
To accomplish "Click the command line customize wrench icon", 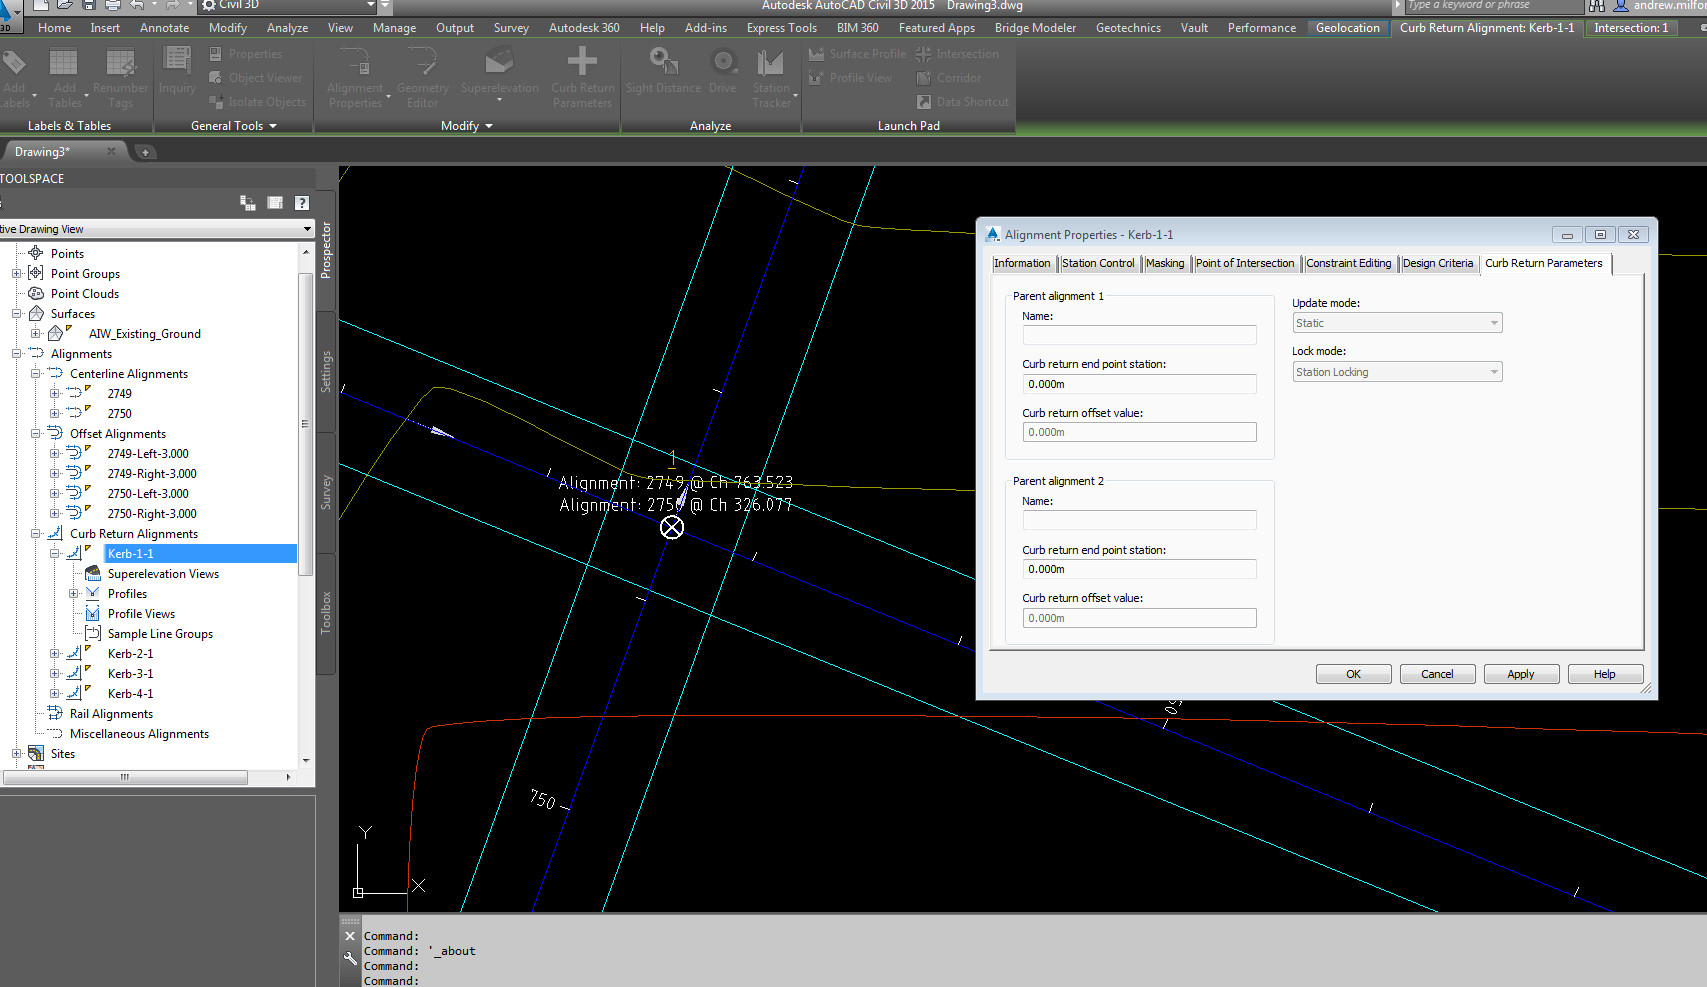I will [350, 958].
